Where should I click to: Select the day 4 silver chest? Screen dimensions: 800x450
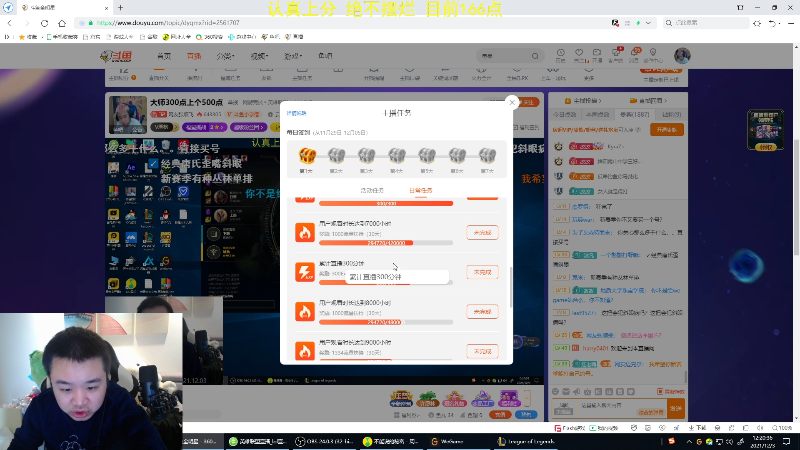click(x=397, y=156)
